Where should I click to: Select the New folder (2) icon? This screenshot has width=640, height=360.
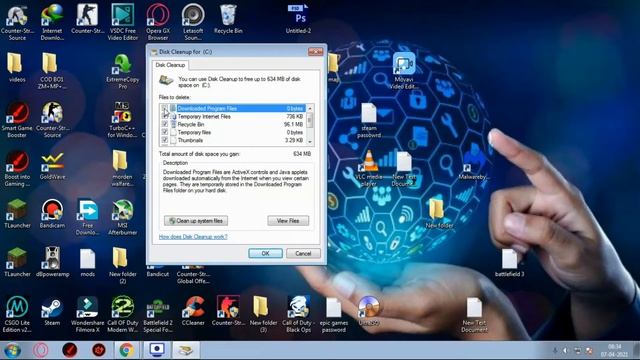tap(122, 265)
